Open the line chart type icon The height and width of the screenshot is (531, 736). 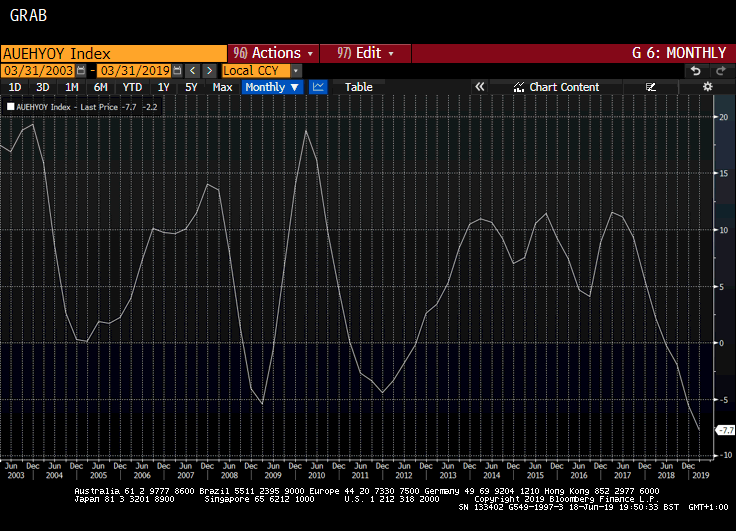pyautogui.click(x=318, y=87)
